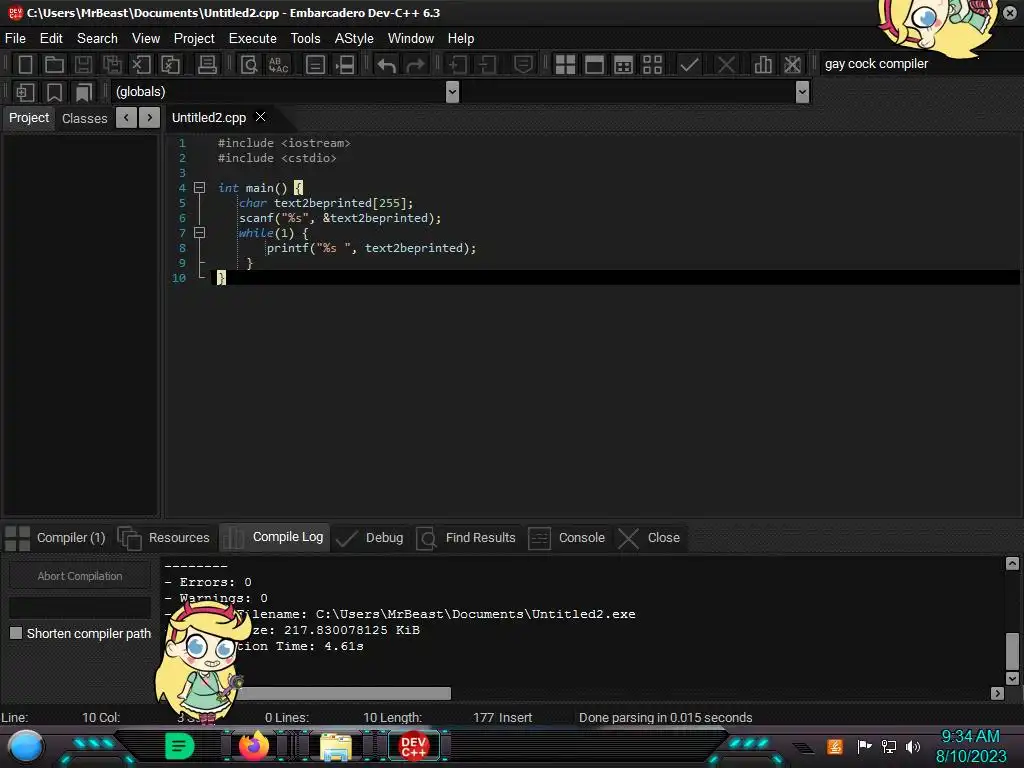Screen dimensions: 1024x768
Task: Click the Find magnifier toolbar icon
Action: (249, 65)
